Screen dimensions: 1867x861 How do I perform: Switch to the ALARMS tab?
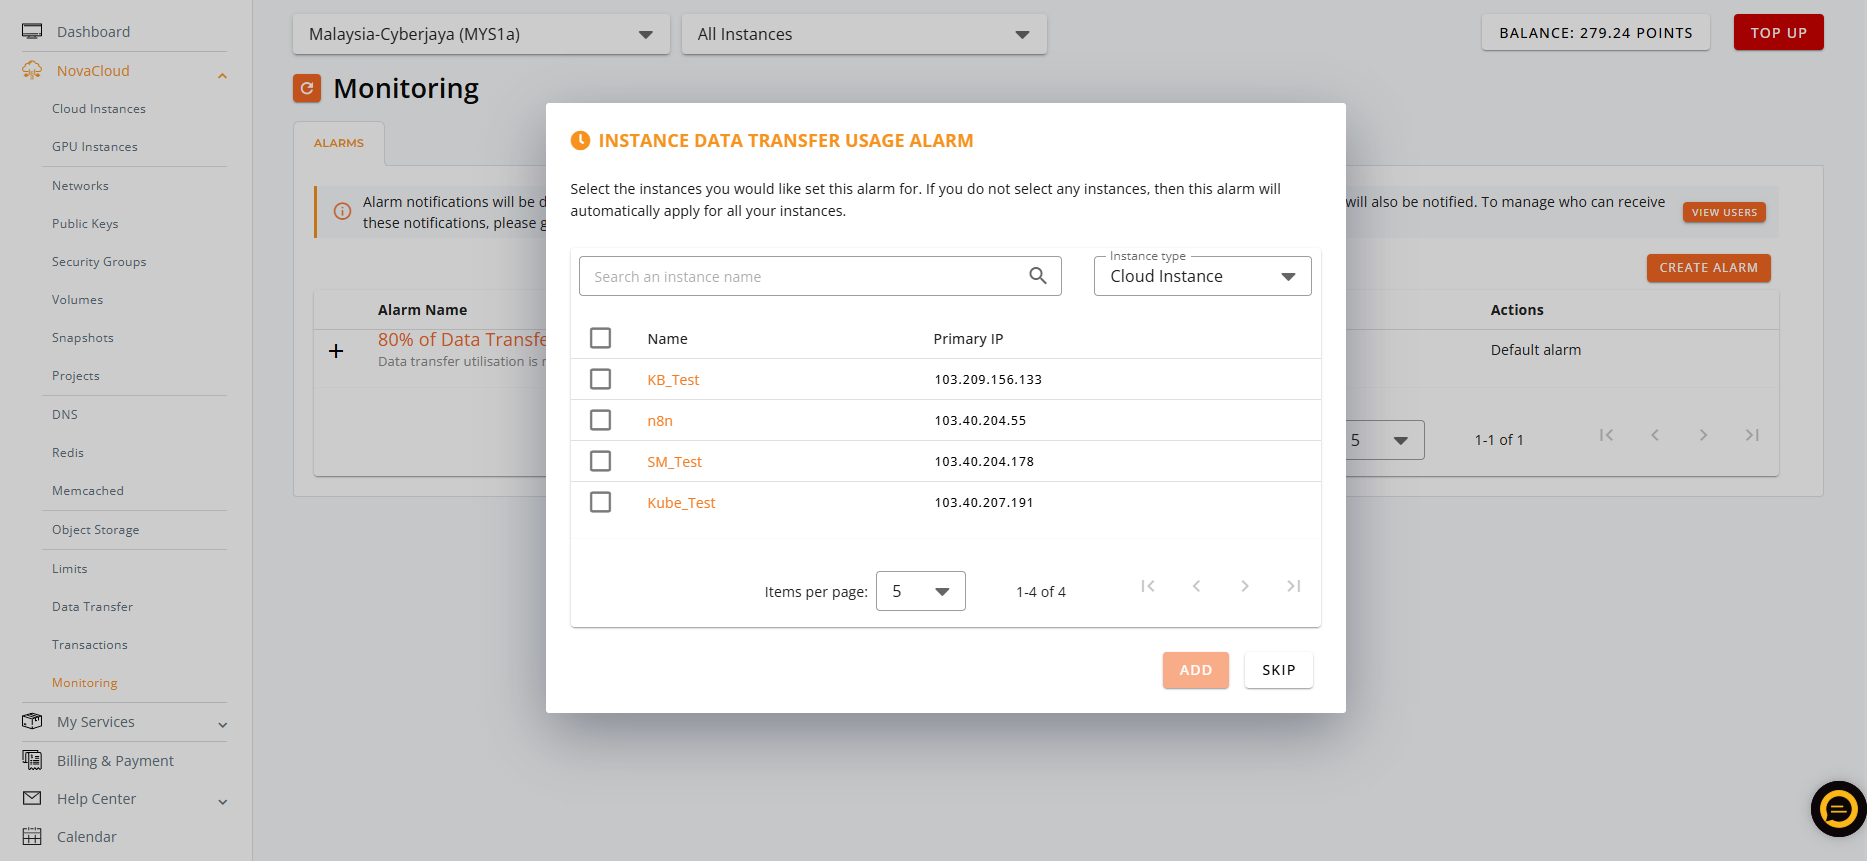pyautogui.click(x=339, y=143)
